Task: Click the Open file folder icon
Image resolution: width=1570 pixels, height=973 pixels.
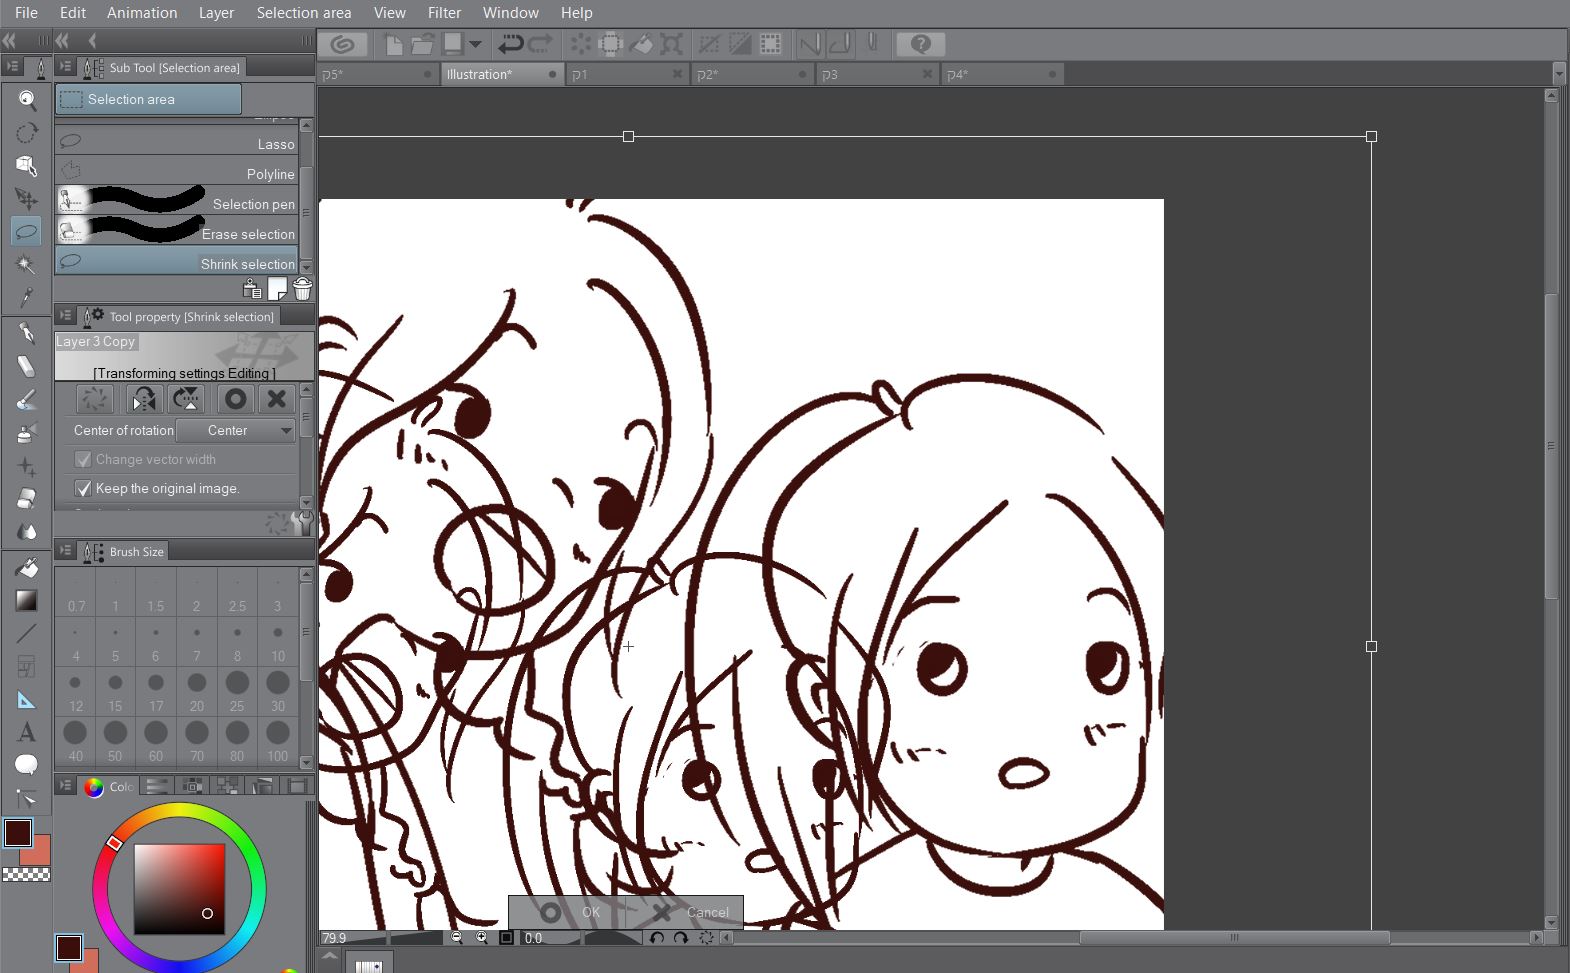Action: coord(422,44)
